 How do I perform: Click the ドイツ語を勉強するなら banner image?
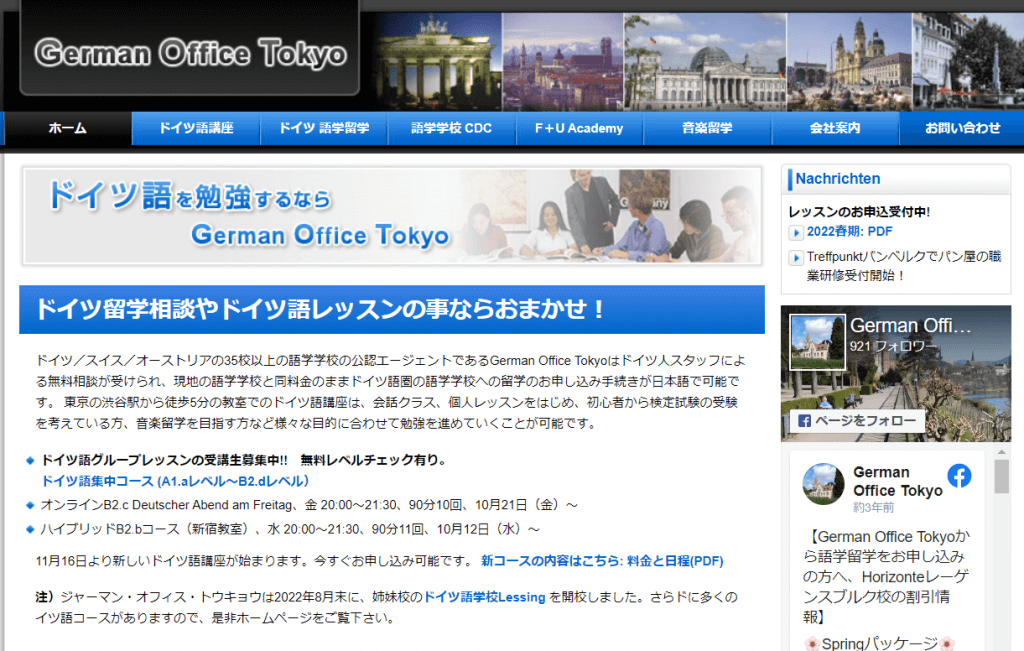click(392, 216)
